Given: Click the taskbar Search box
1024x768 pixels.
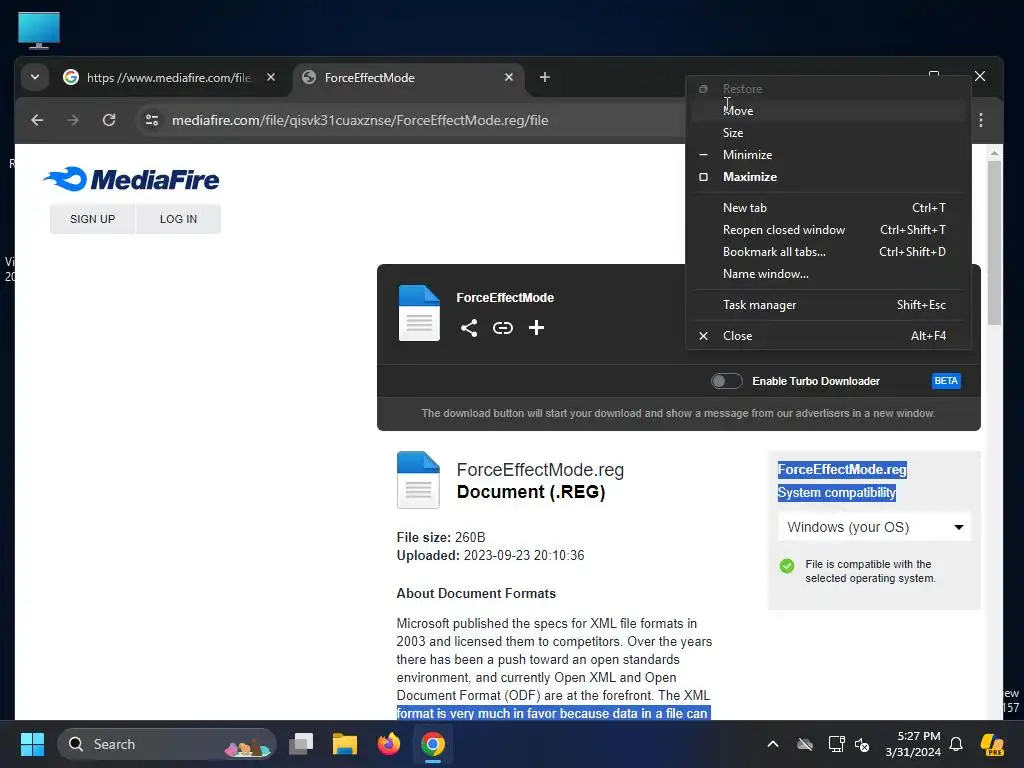Looking at the screenshot, I should click(x=167, y=744).
